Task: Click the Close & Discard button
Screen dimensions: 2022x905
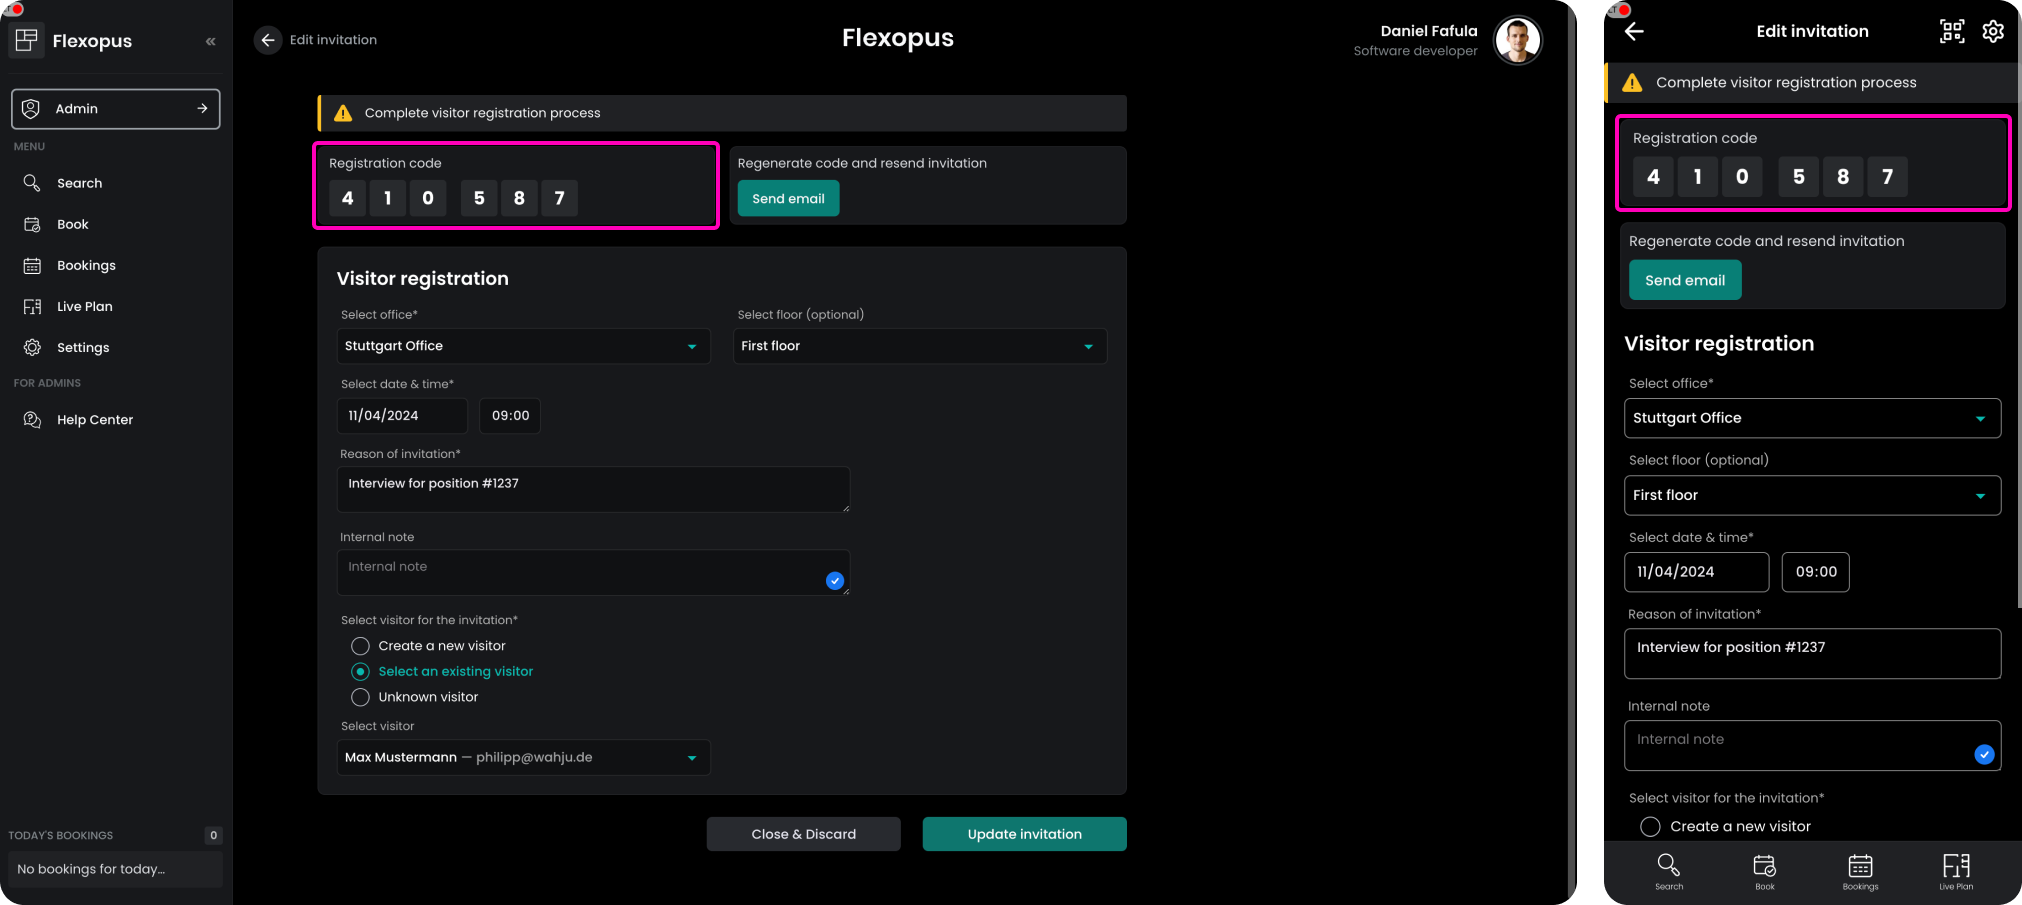Action: (803, 834)
